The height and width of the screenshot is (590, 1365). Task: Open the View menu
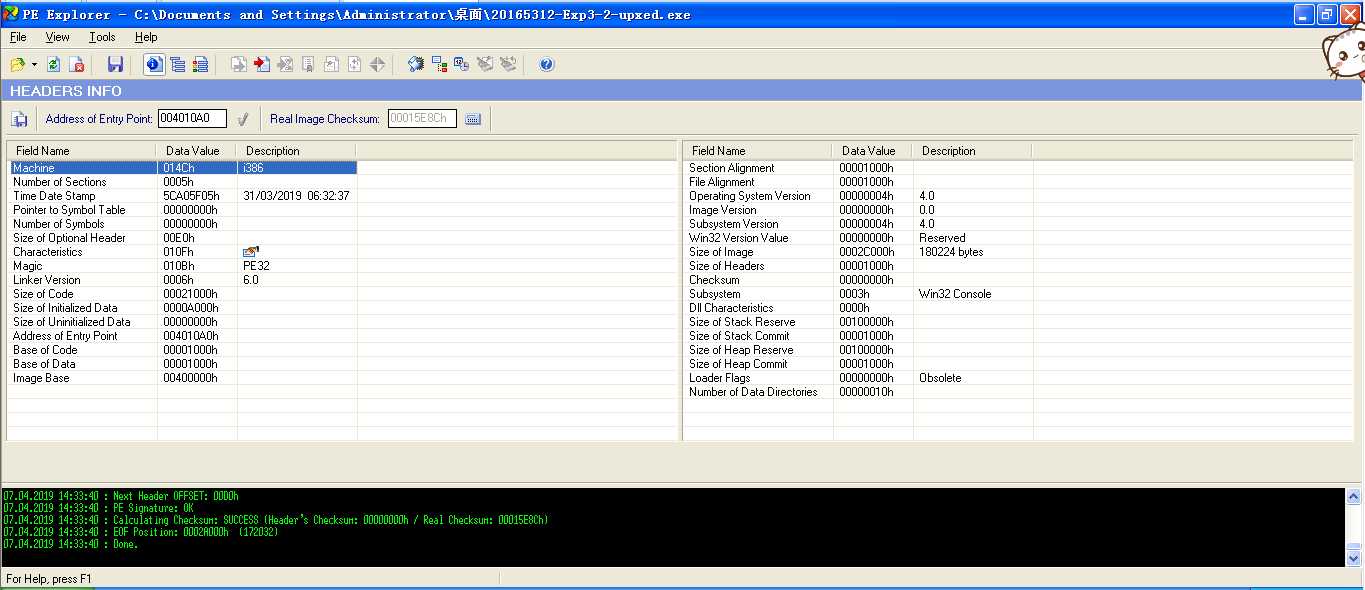pyautogui.click(x=57, y=37)
